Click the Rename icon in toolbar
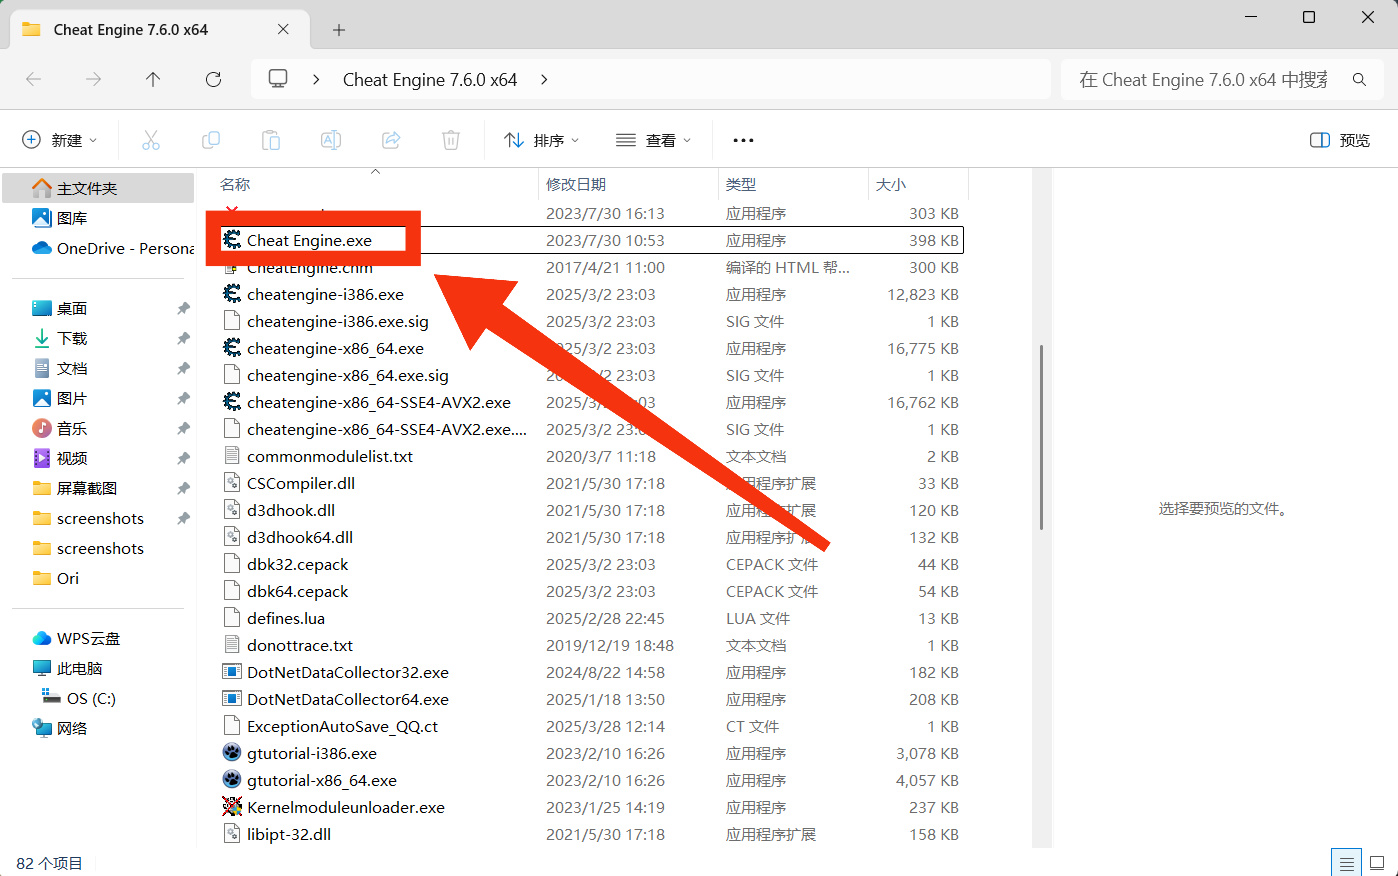The width and height of the screenshot is (1398, 876). 331,140
